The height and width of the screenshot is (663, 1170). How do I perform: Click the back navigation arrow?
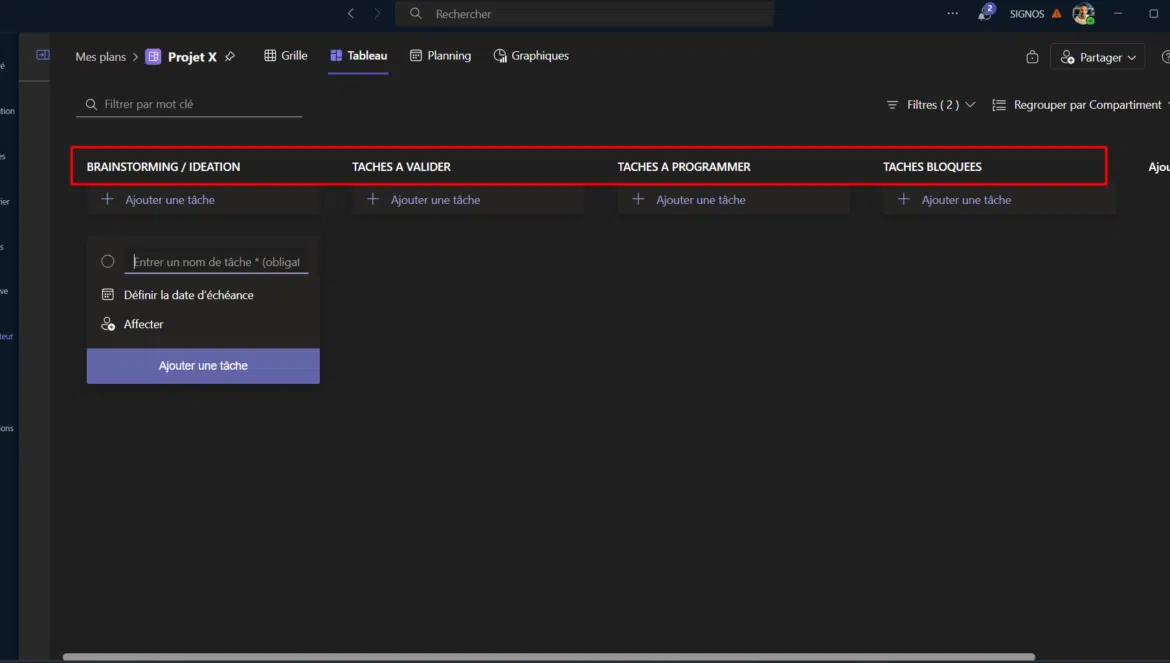pyautogui.click(x=350, y=14)
